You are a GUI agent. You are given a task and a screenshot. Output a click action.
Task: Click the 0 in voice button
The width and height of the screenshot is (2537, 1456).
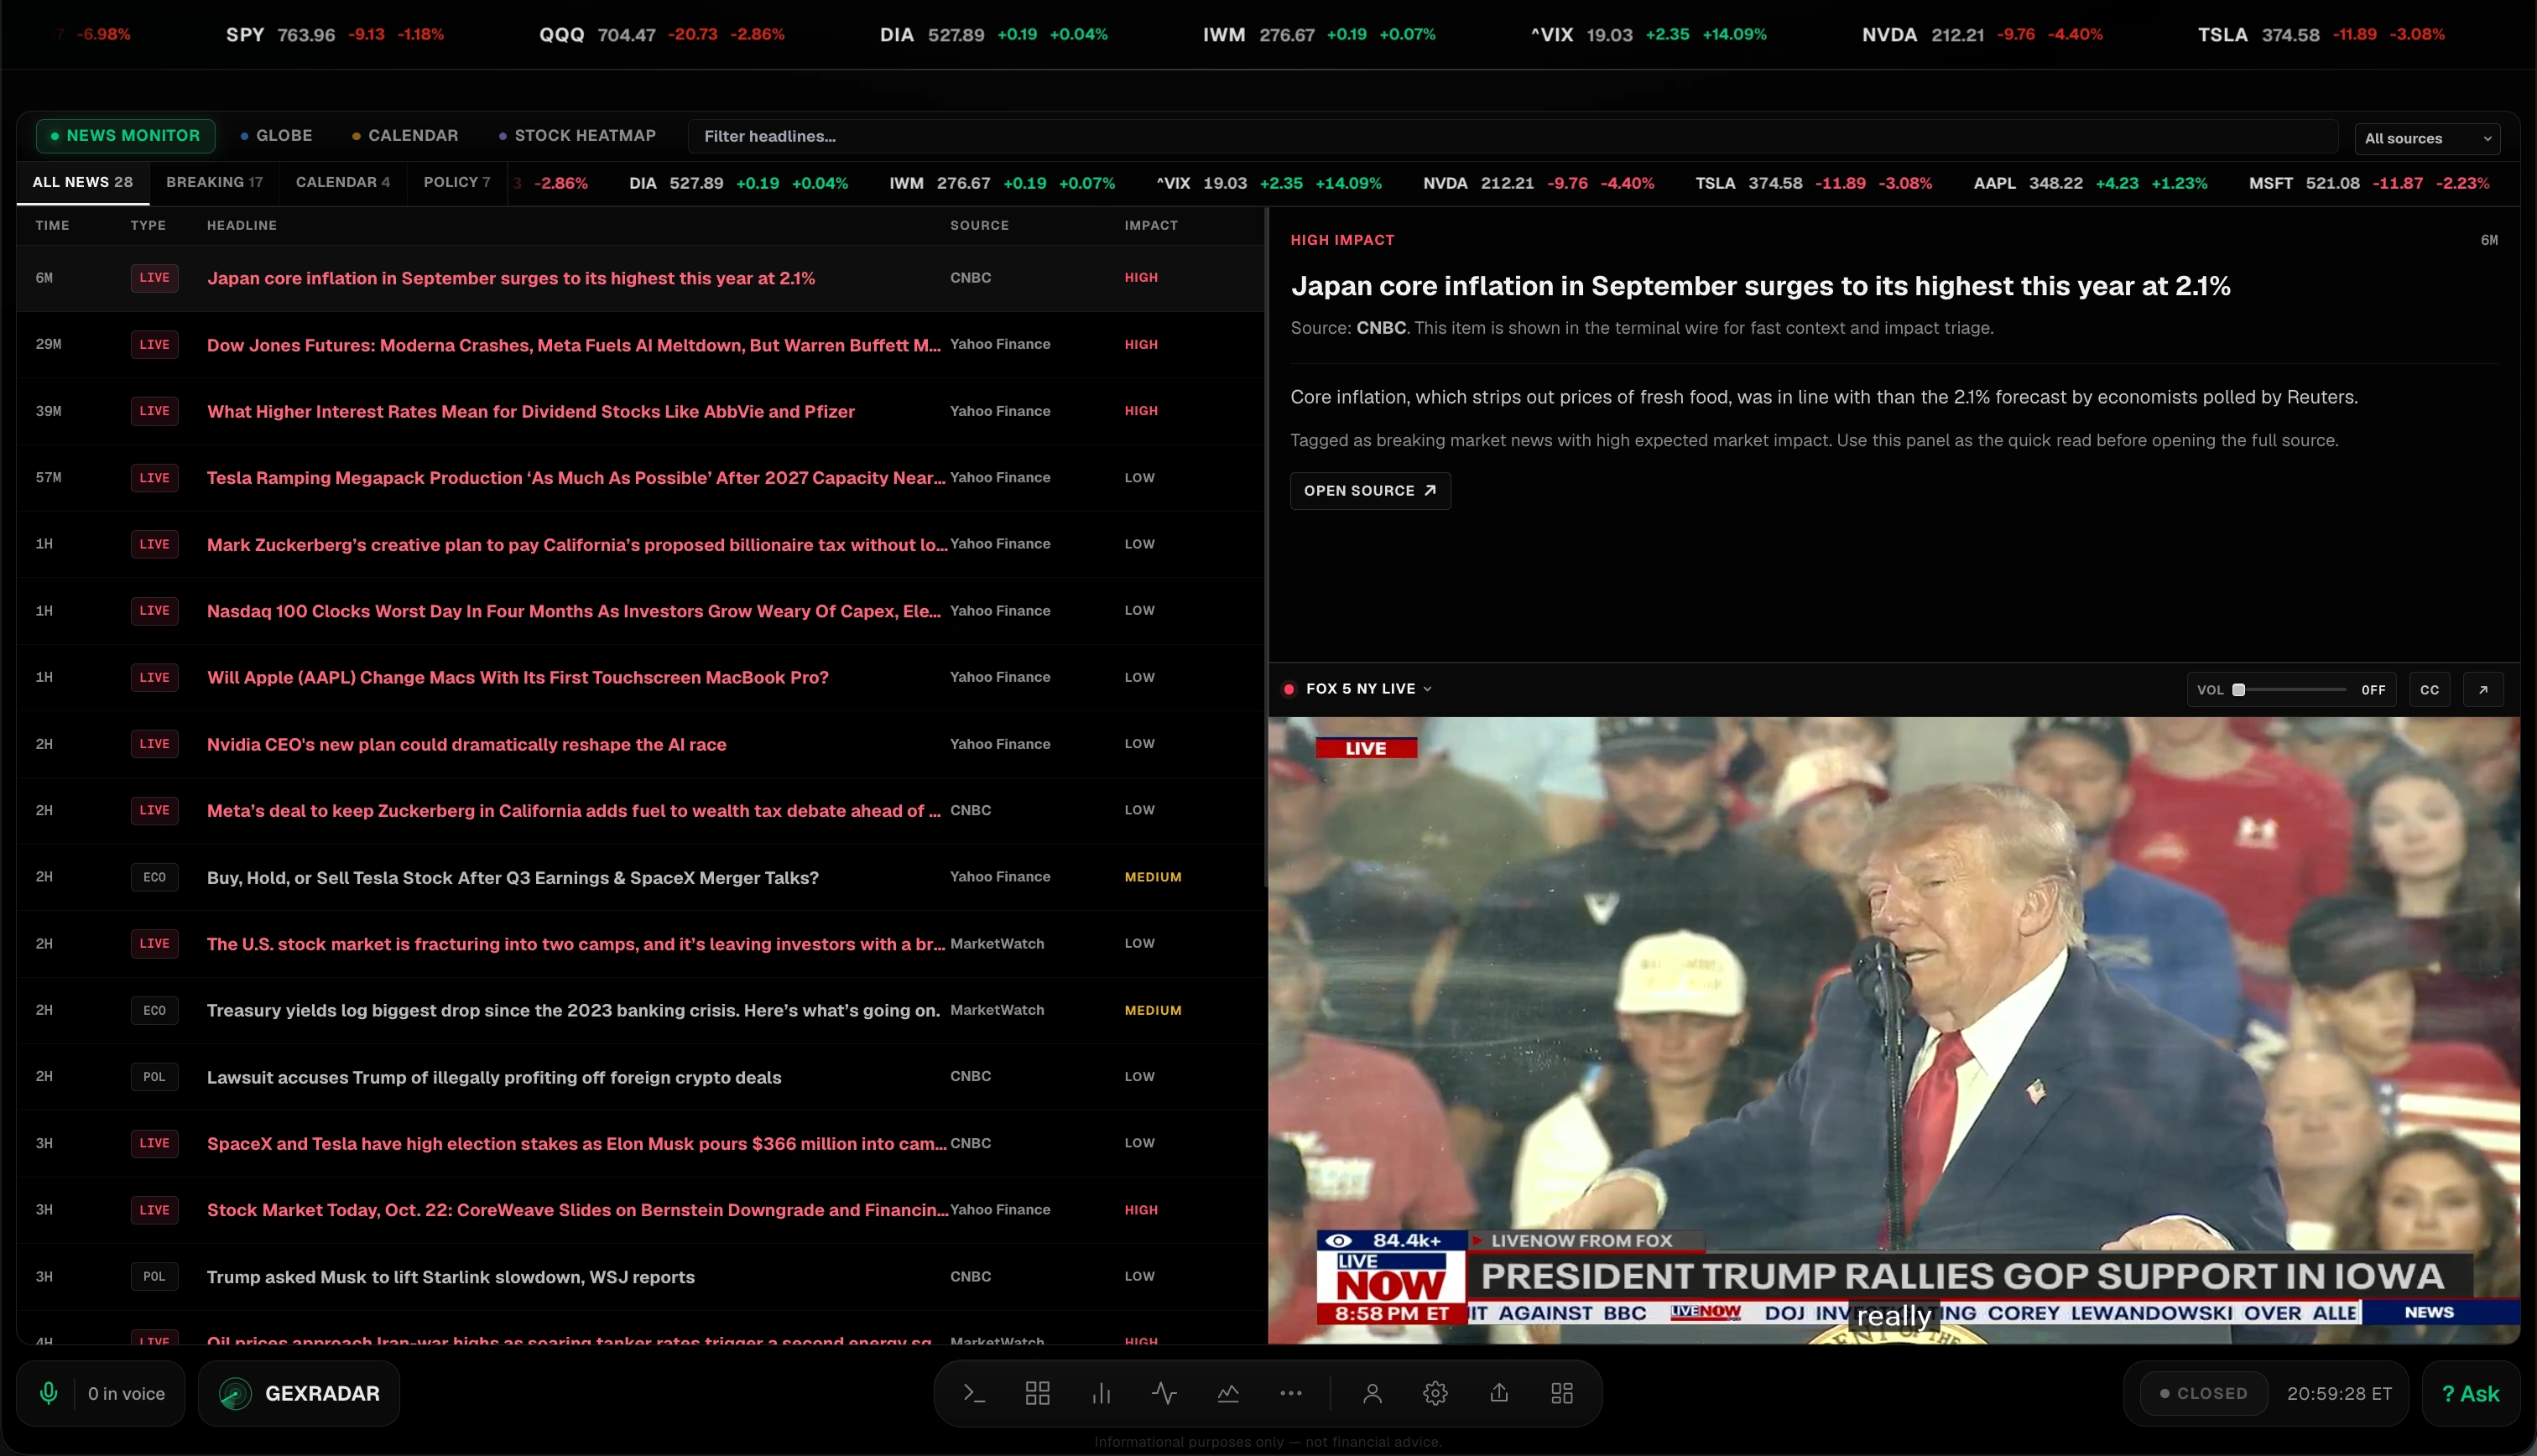(x=101, y=1393)
